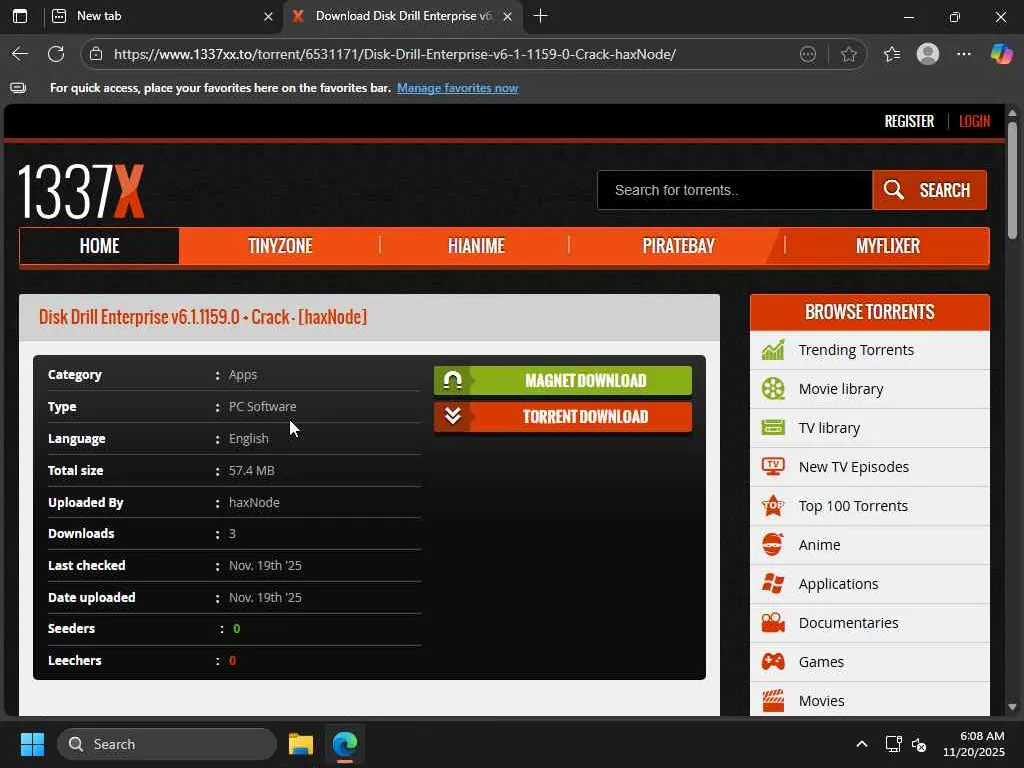
Task: Click the Windows taskbar Search box
Action: pos(167,744)
